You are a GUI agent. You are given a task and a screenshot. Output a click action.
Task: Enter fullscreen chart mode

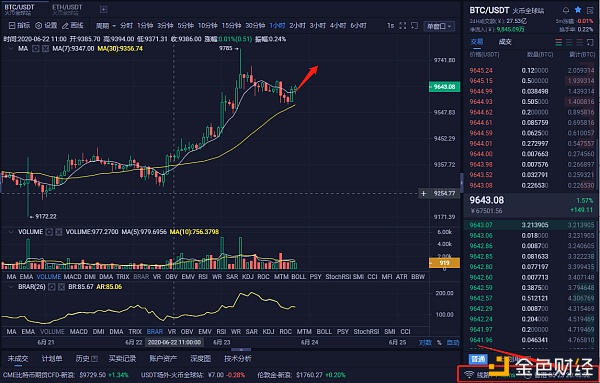[403, 26]
